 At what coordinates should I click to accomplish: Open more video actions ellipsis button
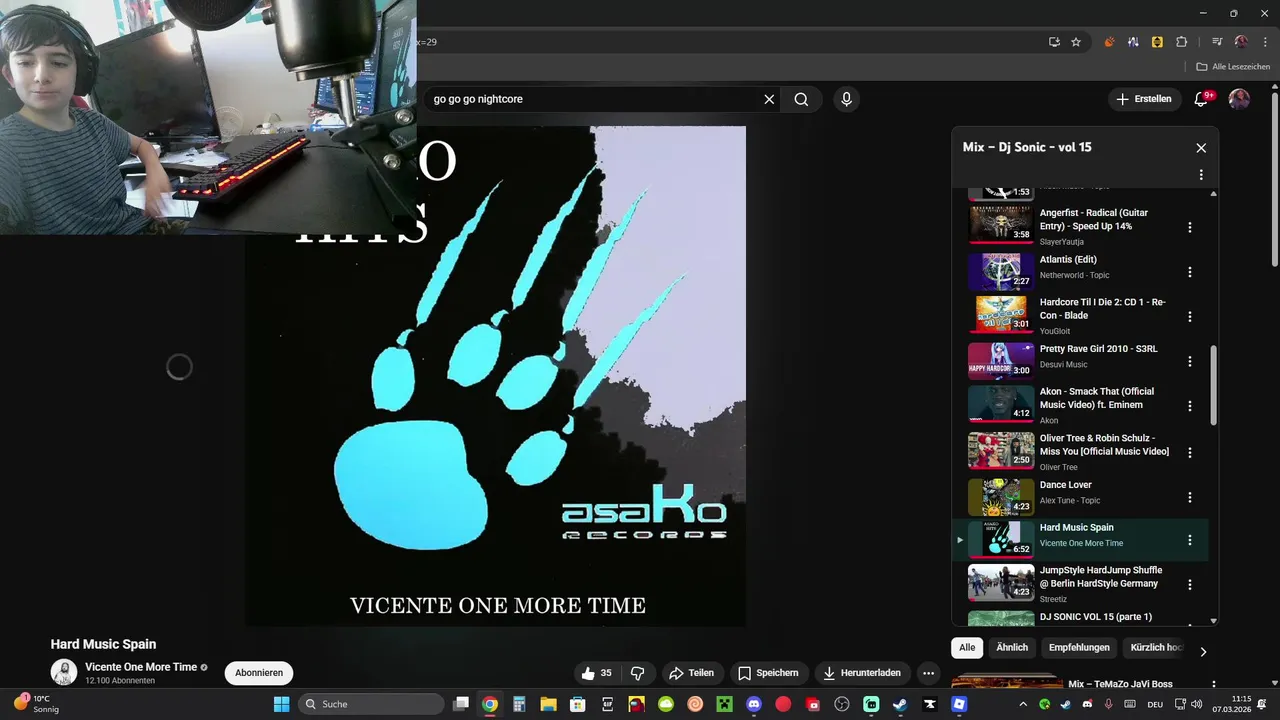[x=928, y=673]
